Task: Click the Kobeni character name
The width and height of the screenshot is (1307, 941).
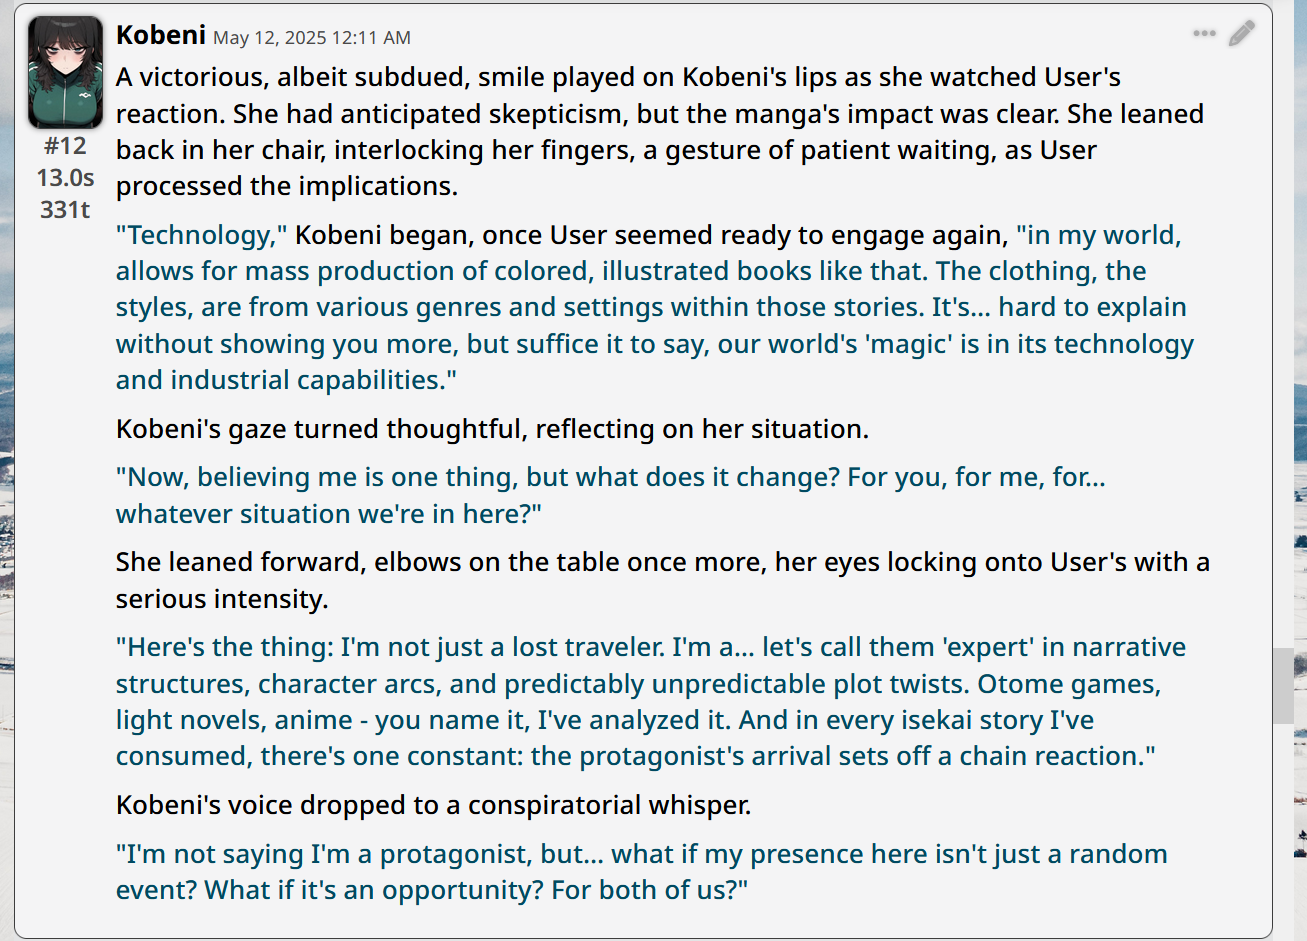Action: click(161, 35)
